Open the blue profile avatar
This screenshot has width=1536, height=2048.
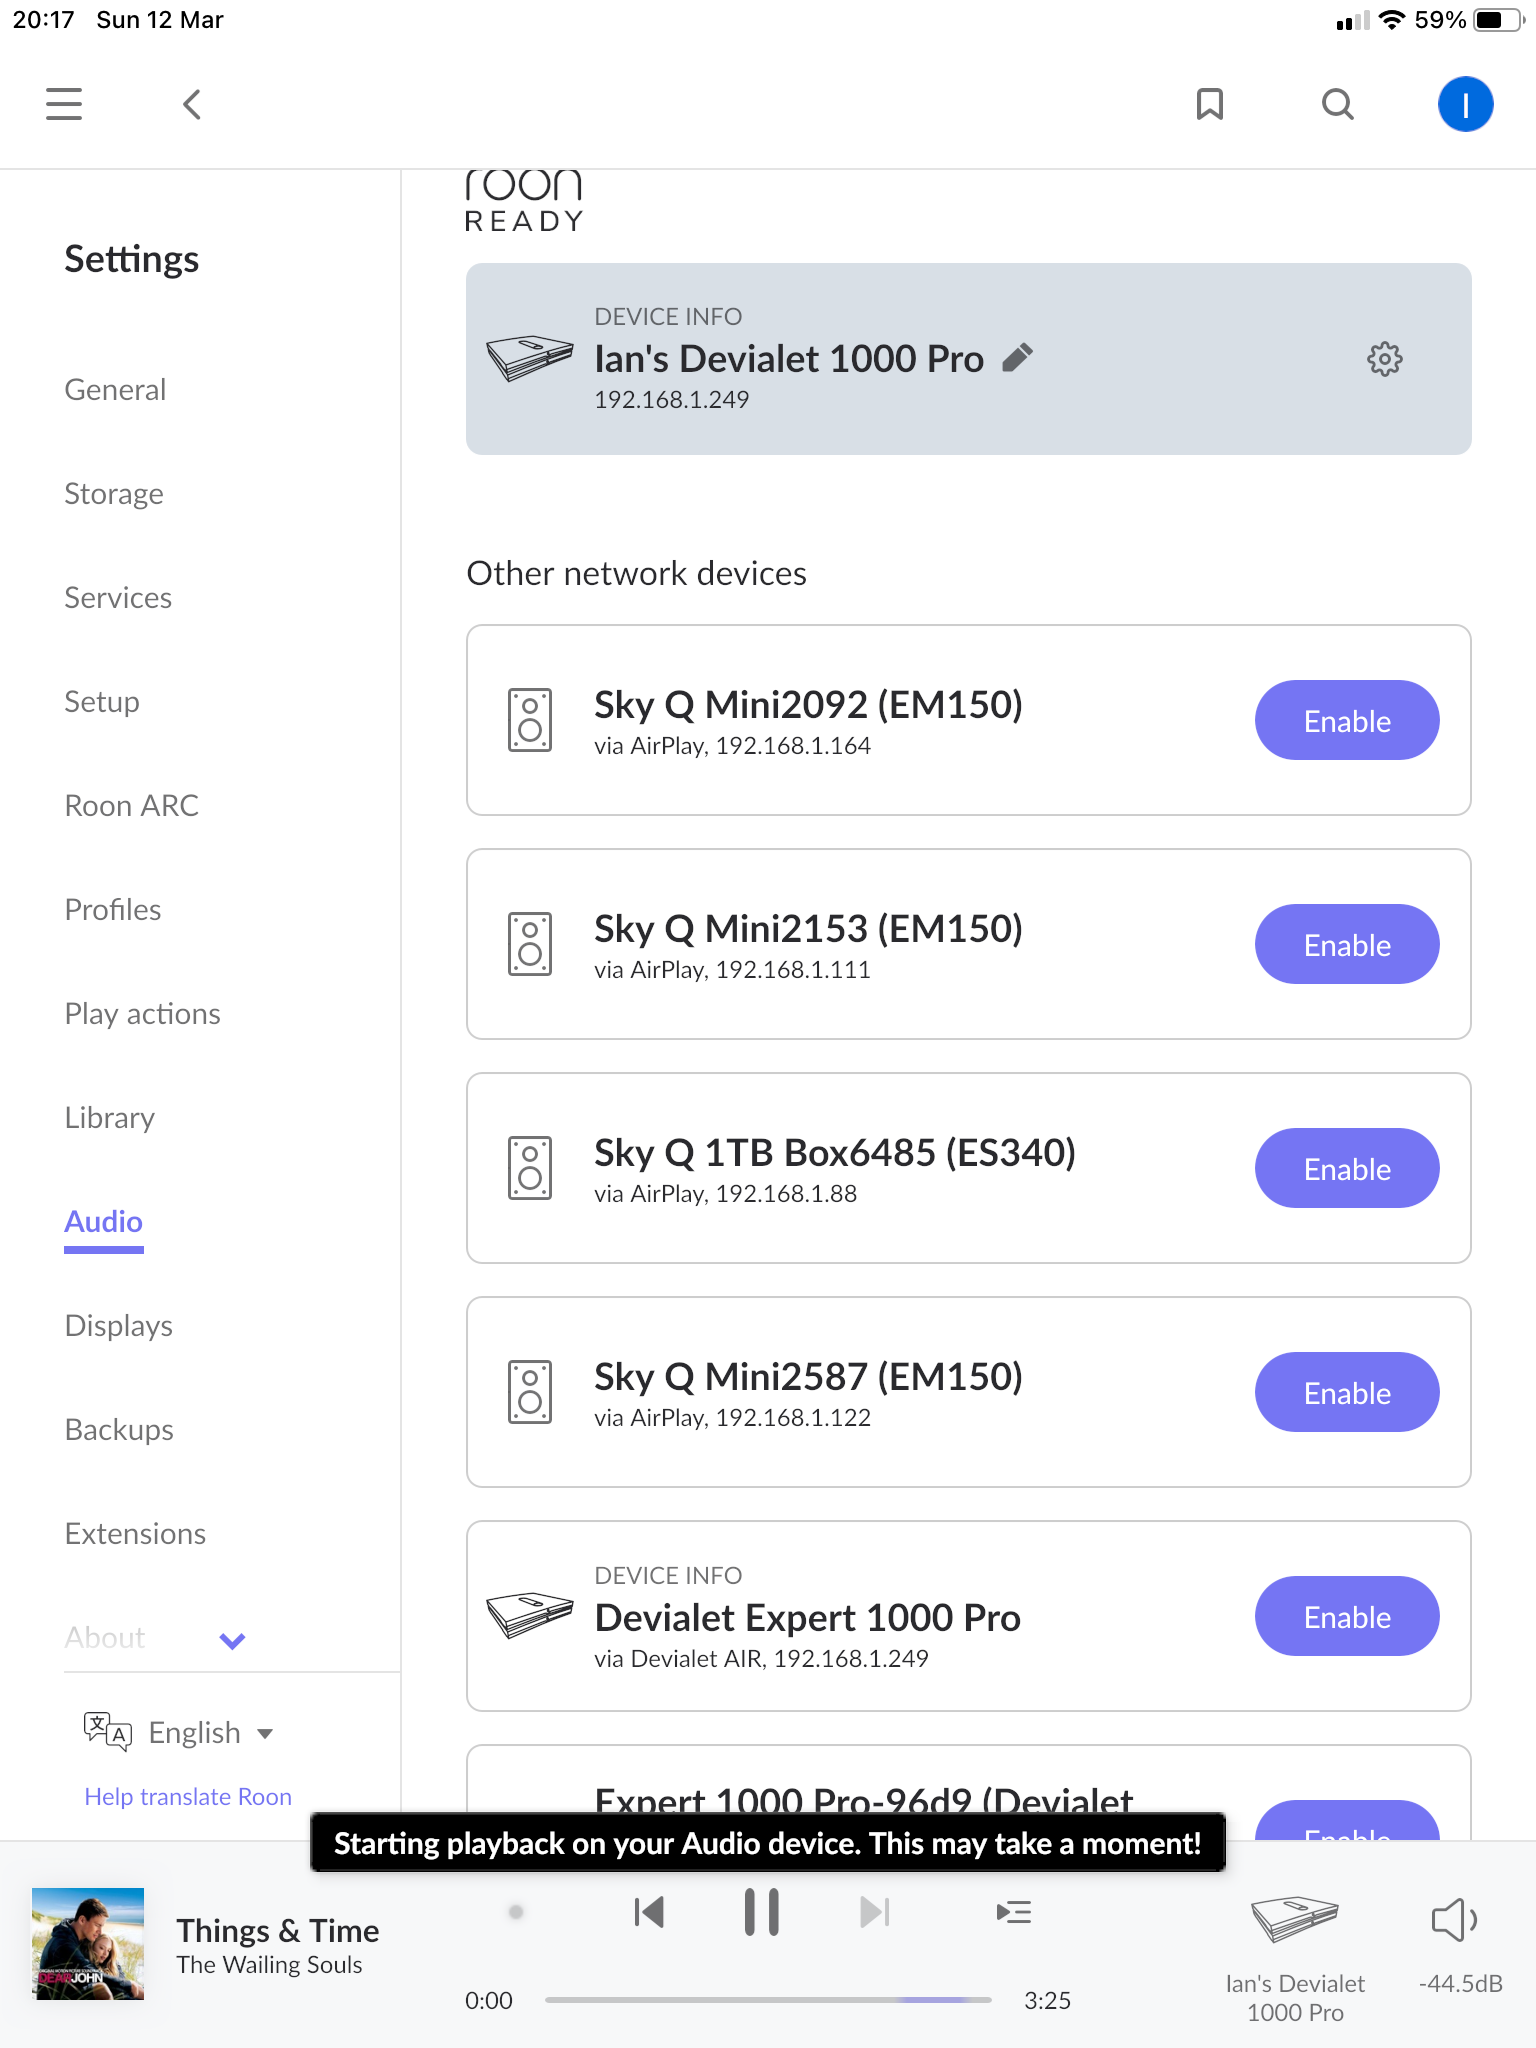click(1465, 104)
